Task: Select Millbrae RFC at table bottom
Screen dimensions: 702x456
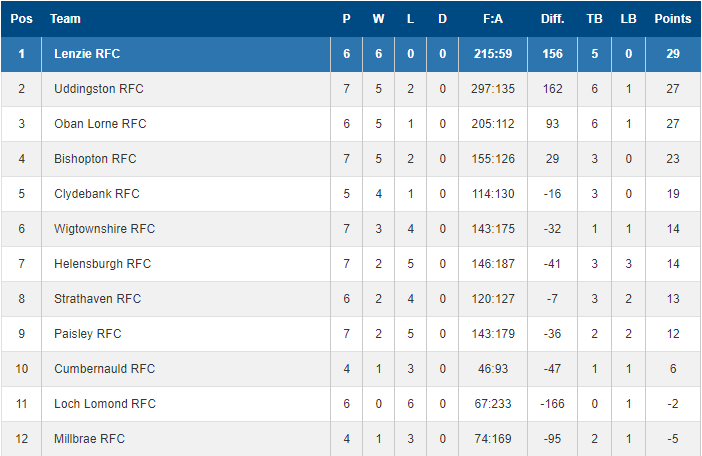Action: (89, 439)
